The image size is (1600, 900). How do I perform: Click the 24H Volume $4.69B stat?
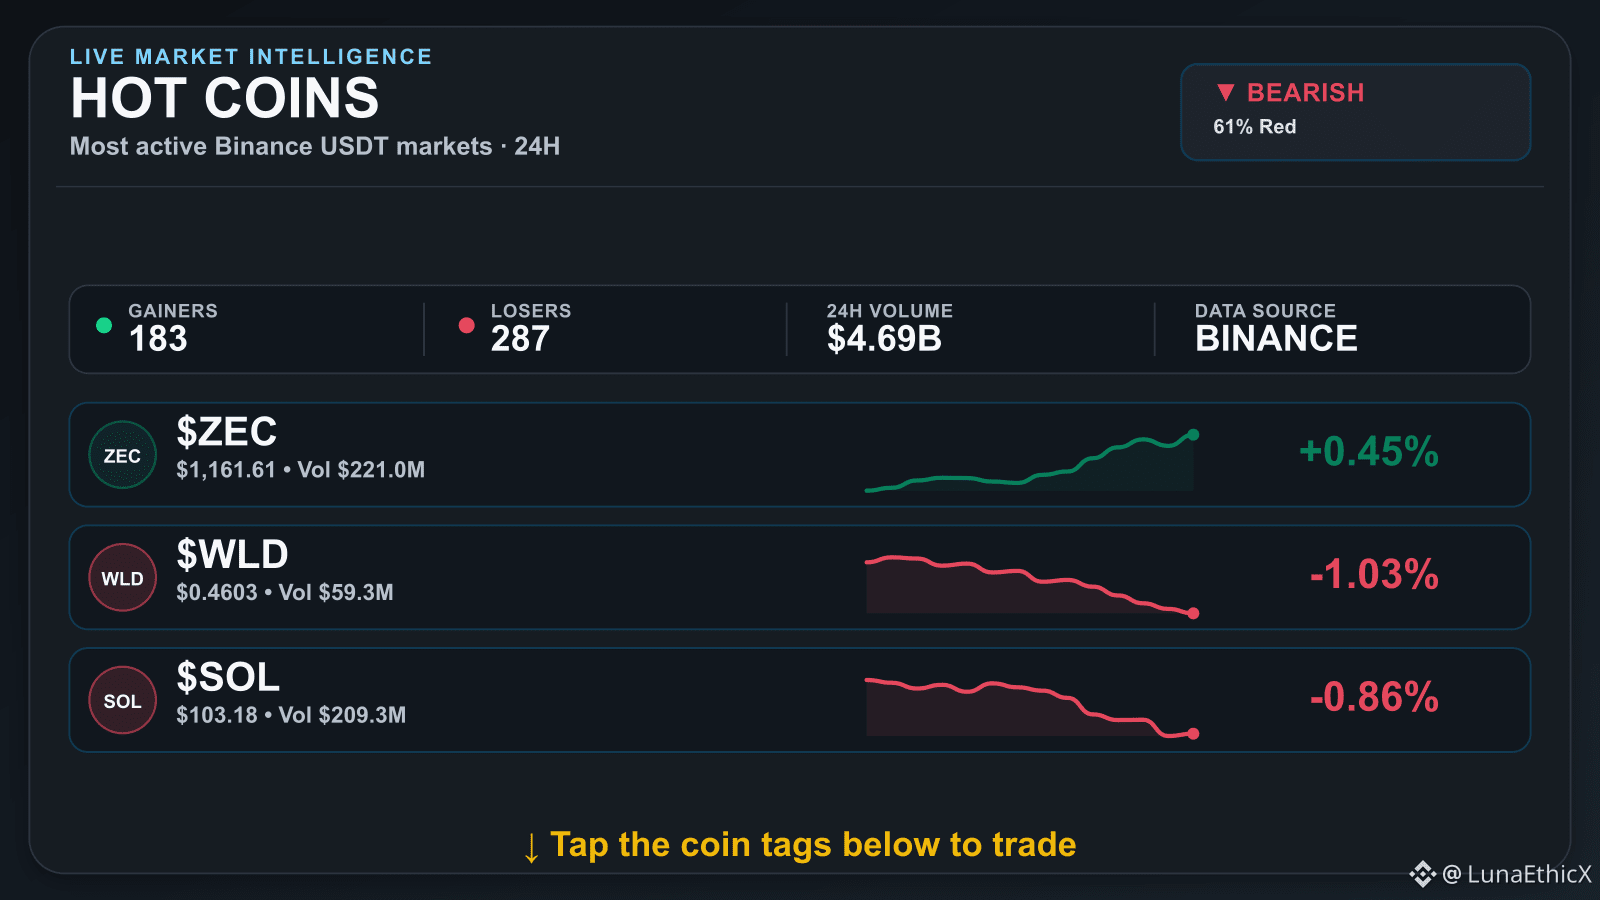click(x=890, y=329)
